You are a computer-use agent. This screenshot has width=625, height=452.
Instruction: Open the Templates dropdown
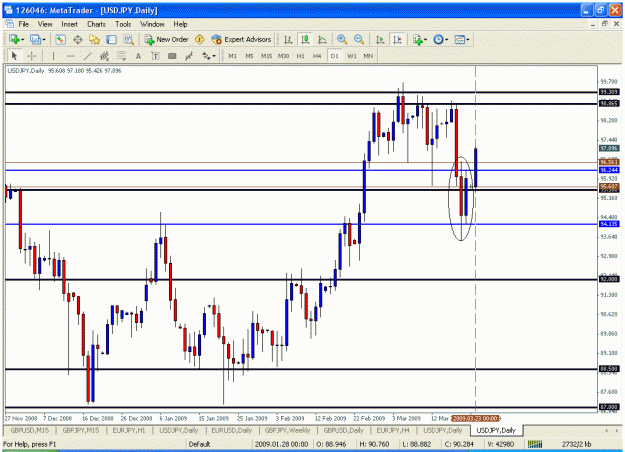tap(462, 39)
